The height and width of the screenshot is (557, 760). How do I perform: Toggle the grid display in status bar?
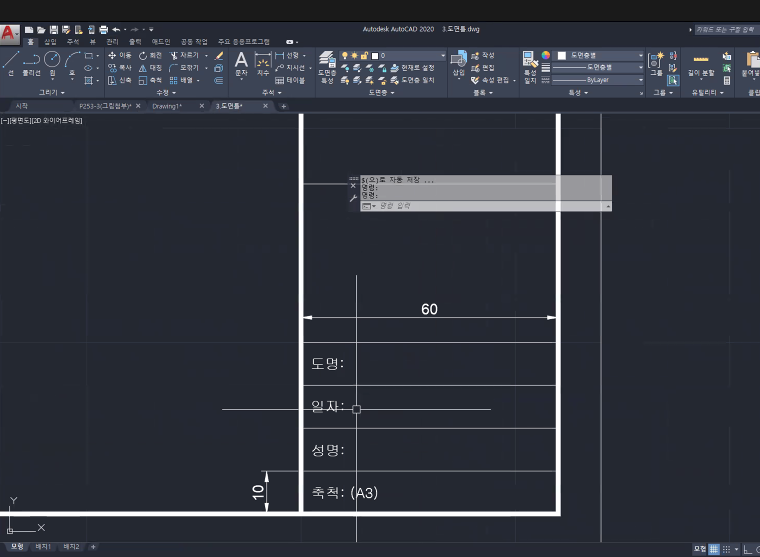pos(713,549)
